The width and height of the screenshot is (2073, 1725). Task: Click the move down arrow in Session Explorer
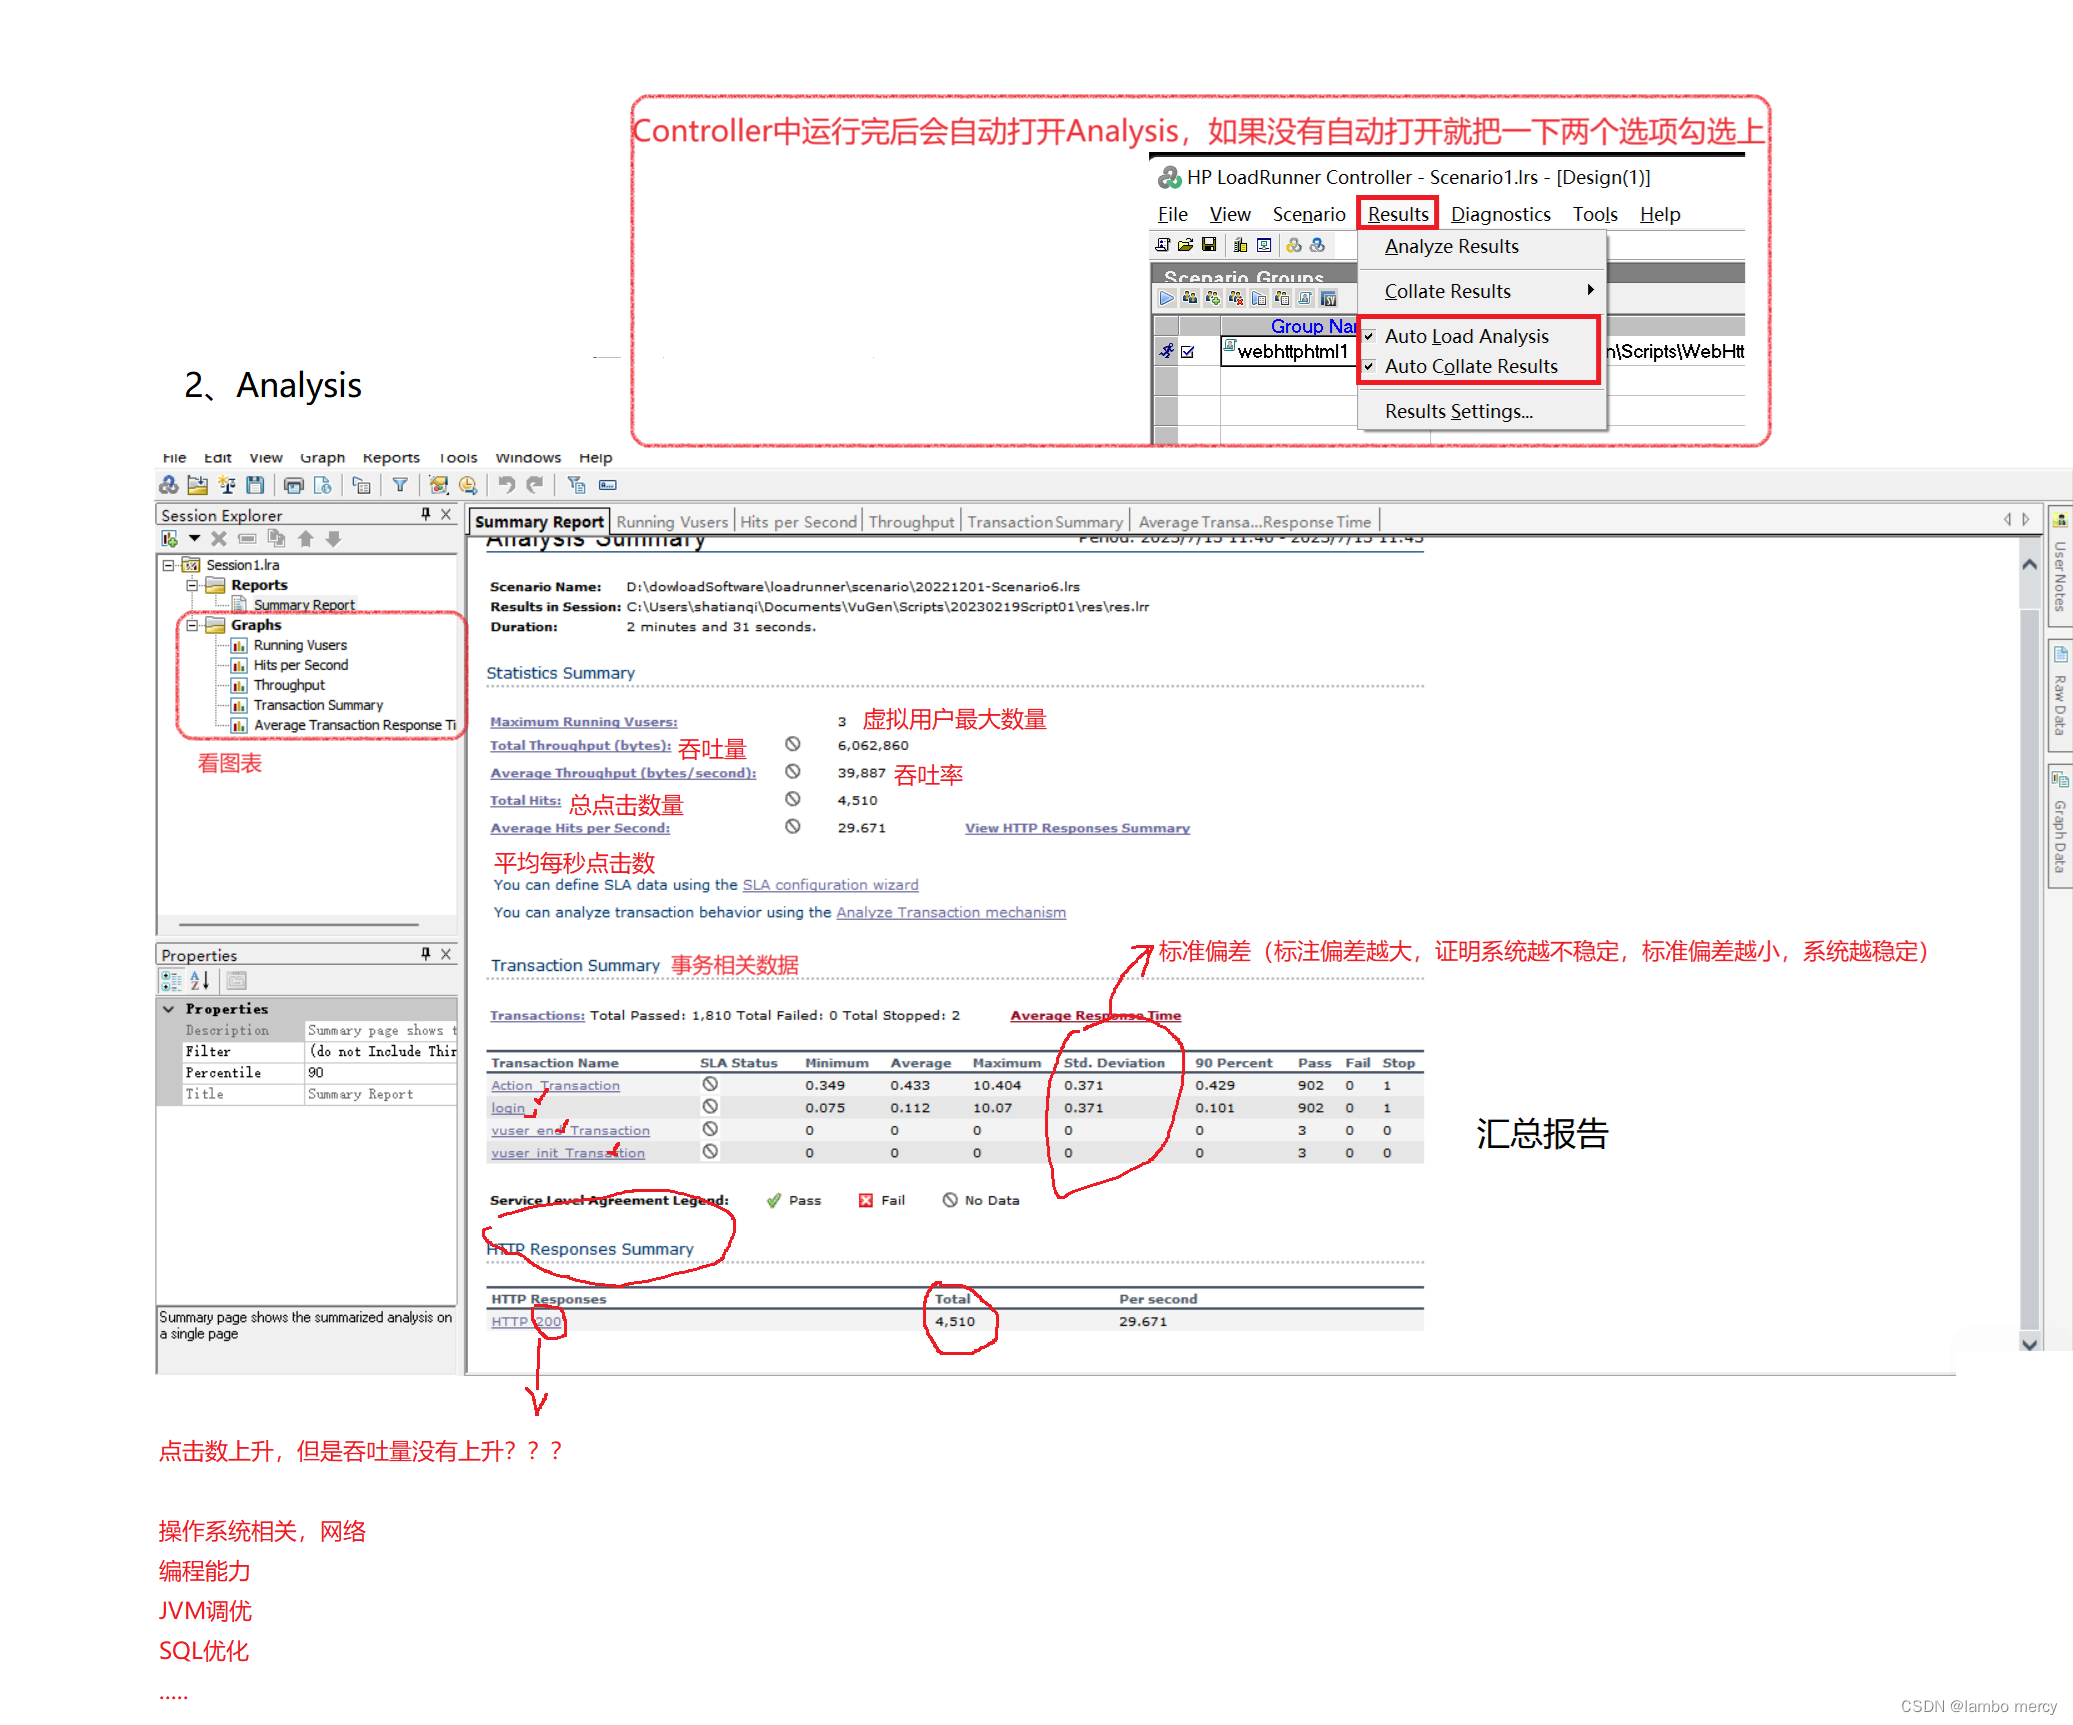334,539
